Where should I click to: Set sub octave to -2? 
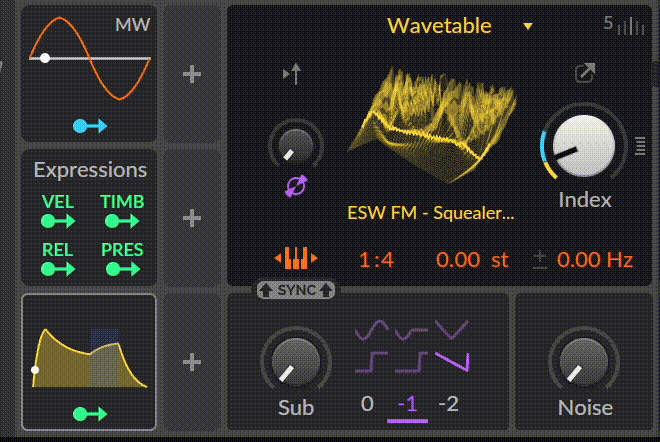click(x=449, y=405)
